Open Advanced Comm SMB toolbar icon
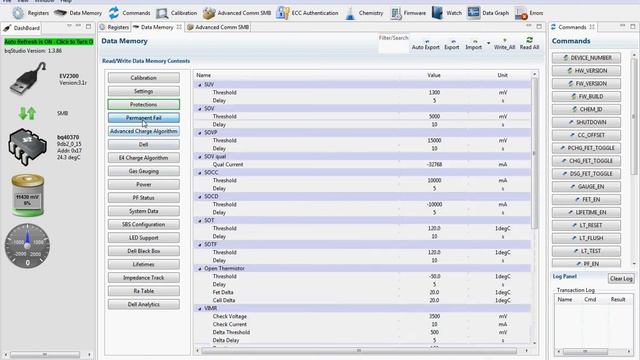 tap(209, 13)
